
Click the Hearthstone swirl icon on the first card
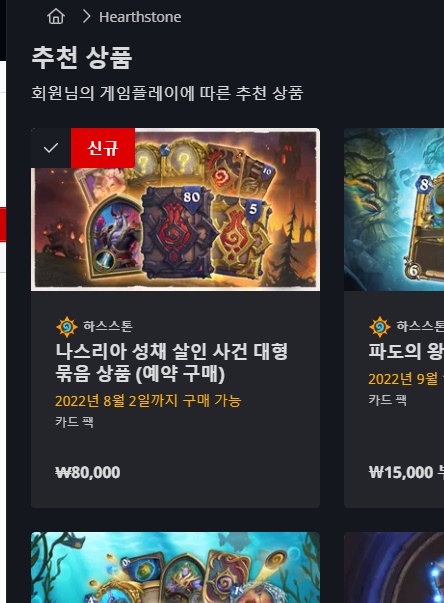click(x=67, y=327)
